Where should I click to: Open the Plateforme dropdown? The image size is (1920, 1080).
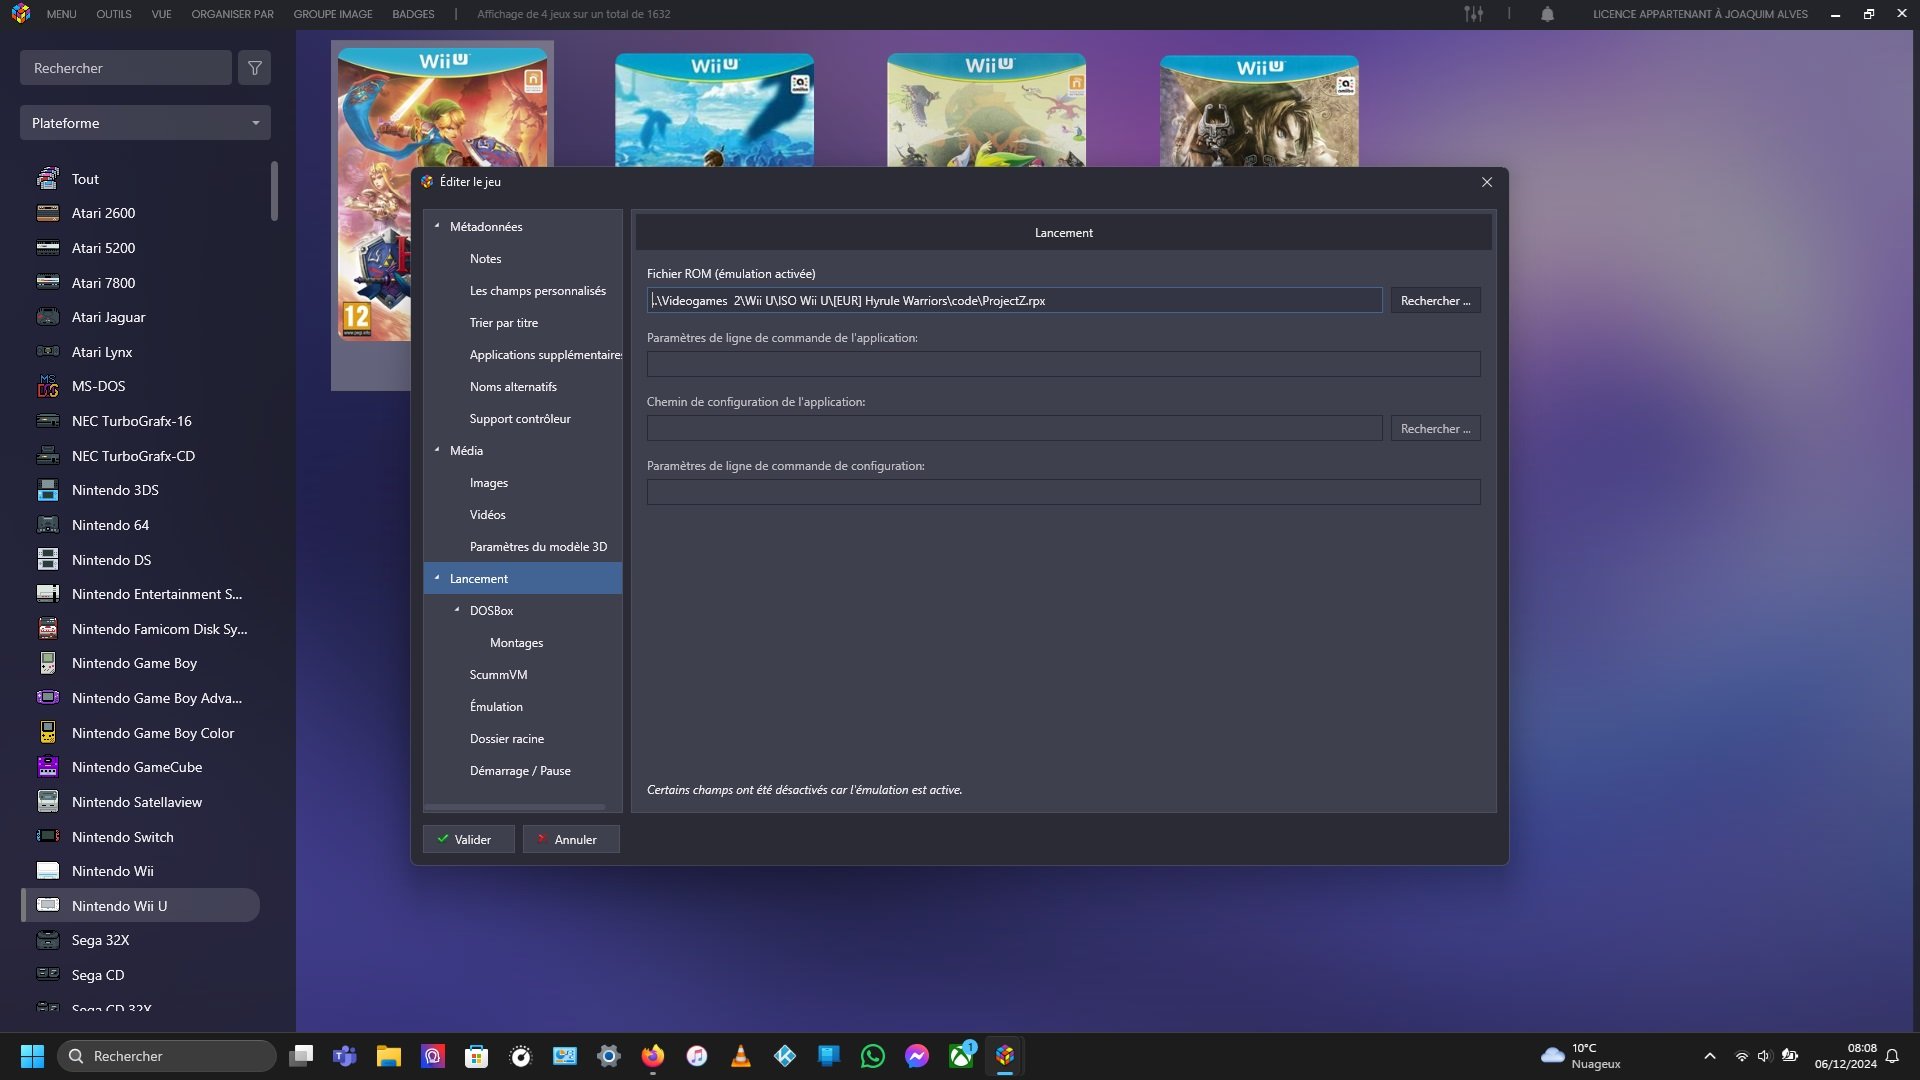coord(145,123)
